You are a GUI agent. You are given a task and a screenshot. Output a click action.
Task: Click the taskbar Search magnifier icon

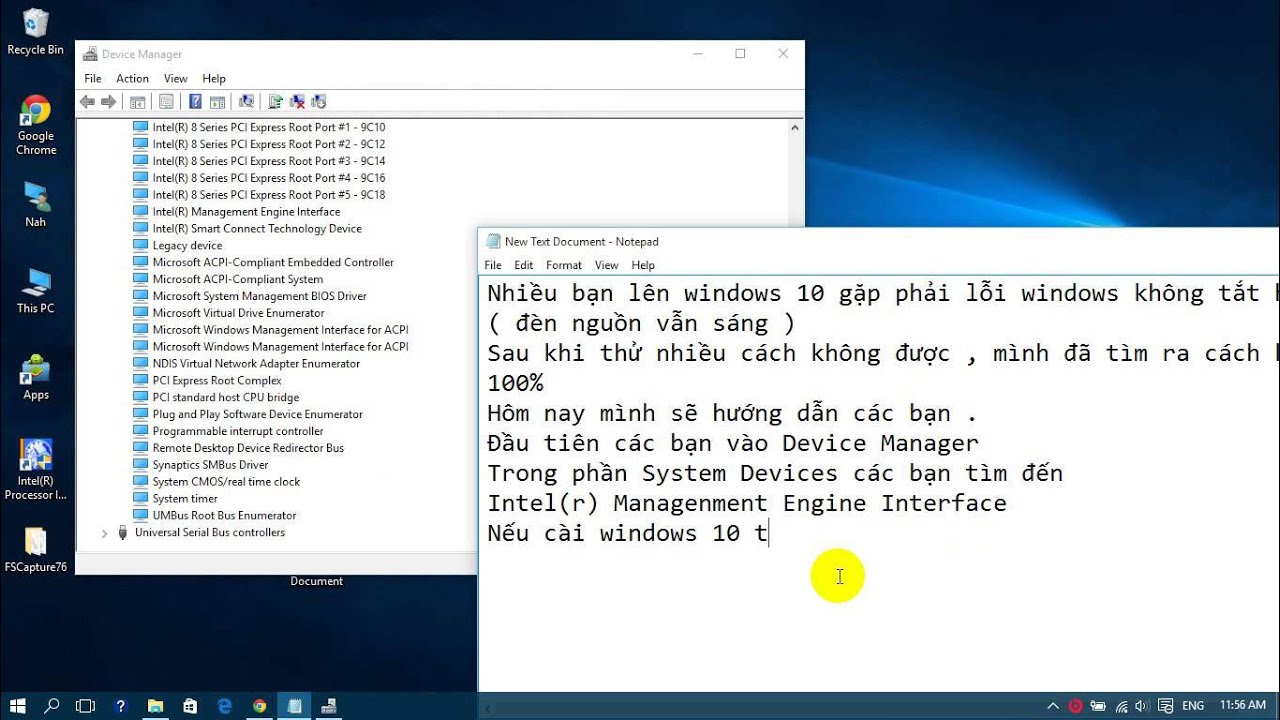click(x=52, y=705)
